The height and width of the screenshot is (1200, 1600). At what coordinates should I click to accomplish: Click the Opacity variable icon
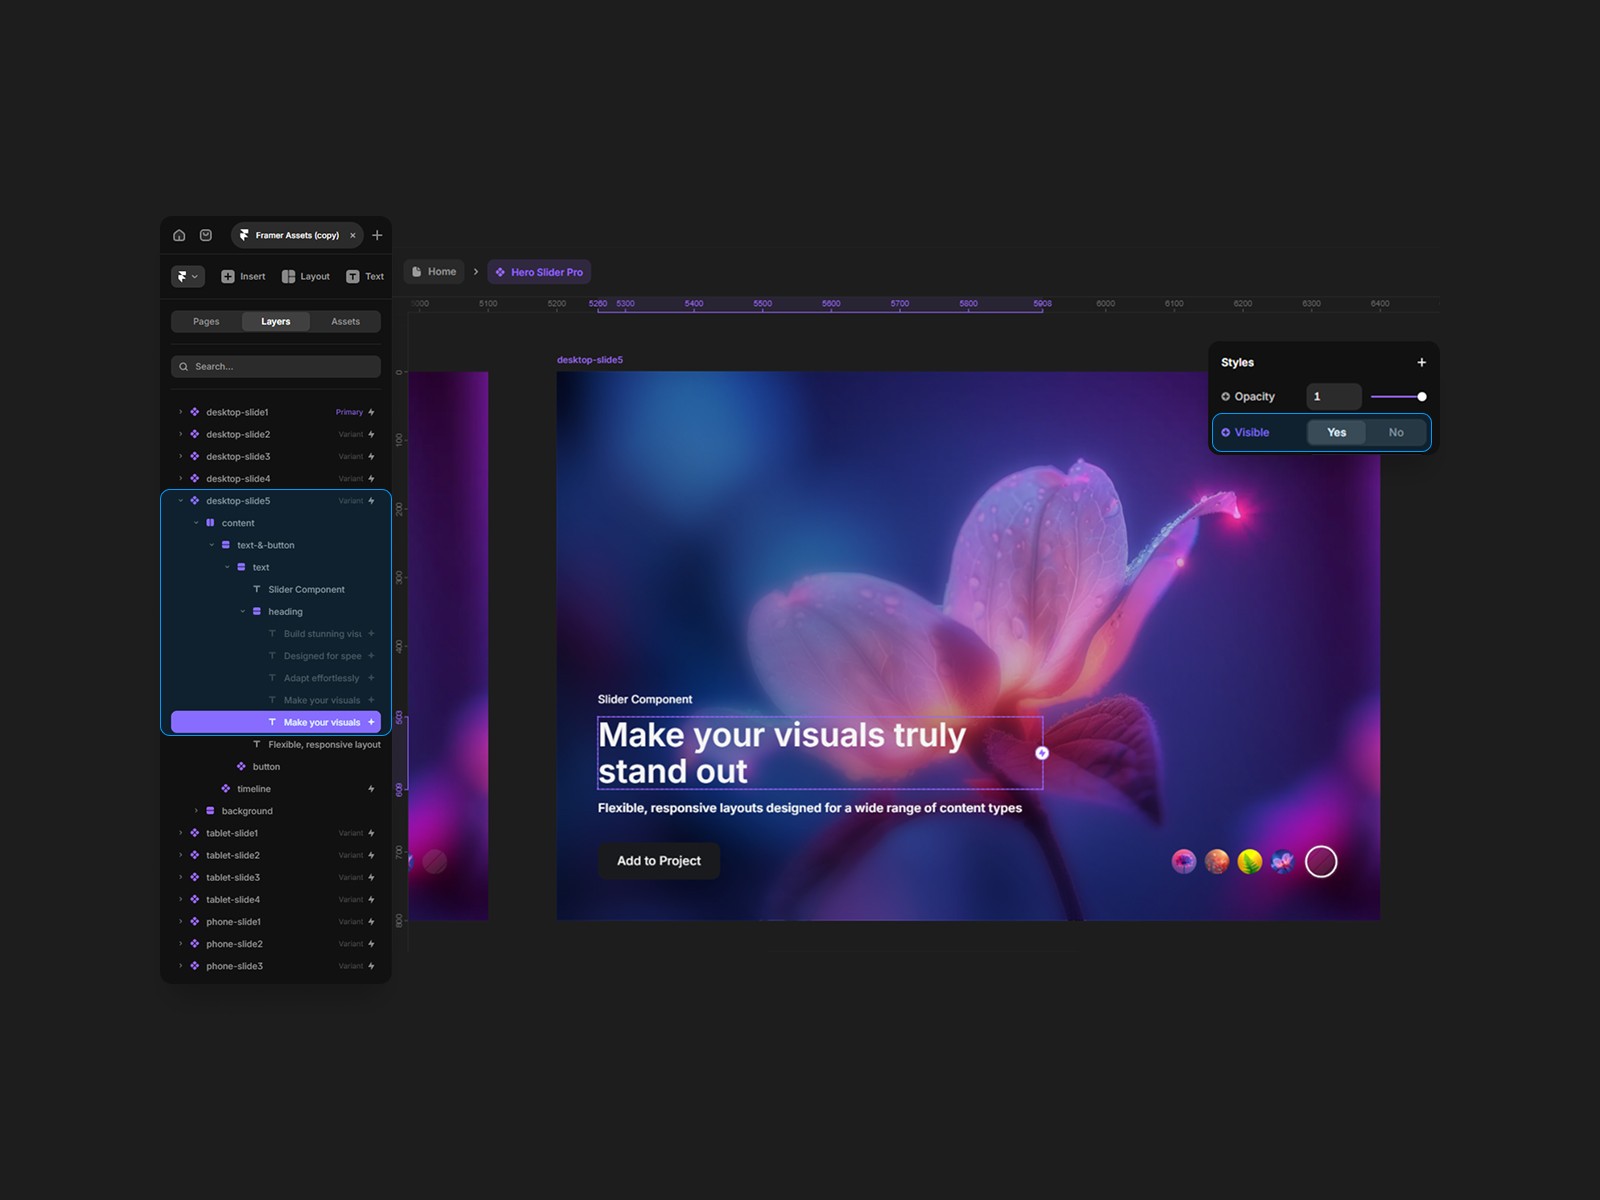click(1226, 397)
